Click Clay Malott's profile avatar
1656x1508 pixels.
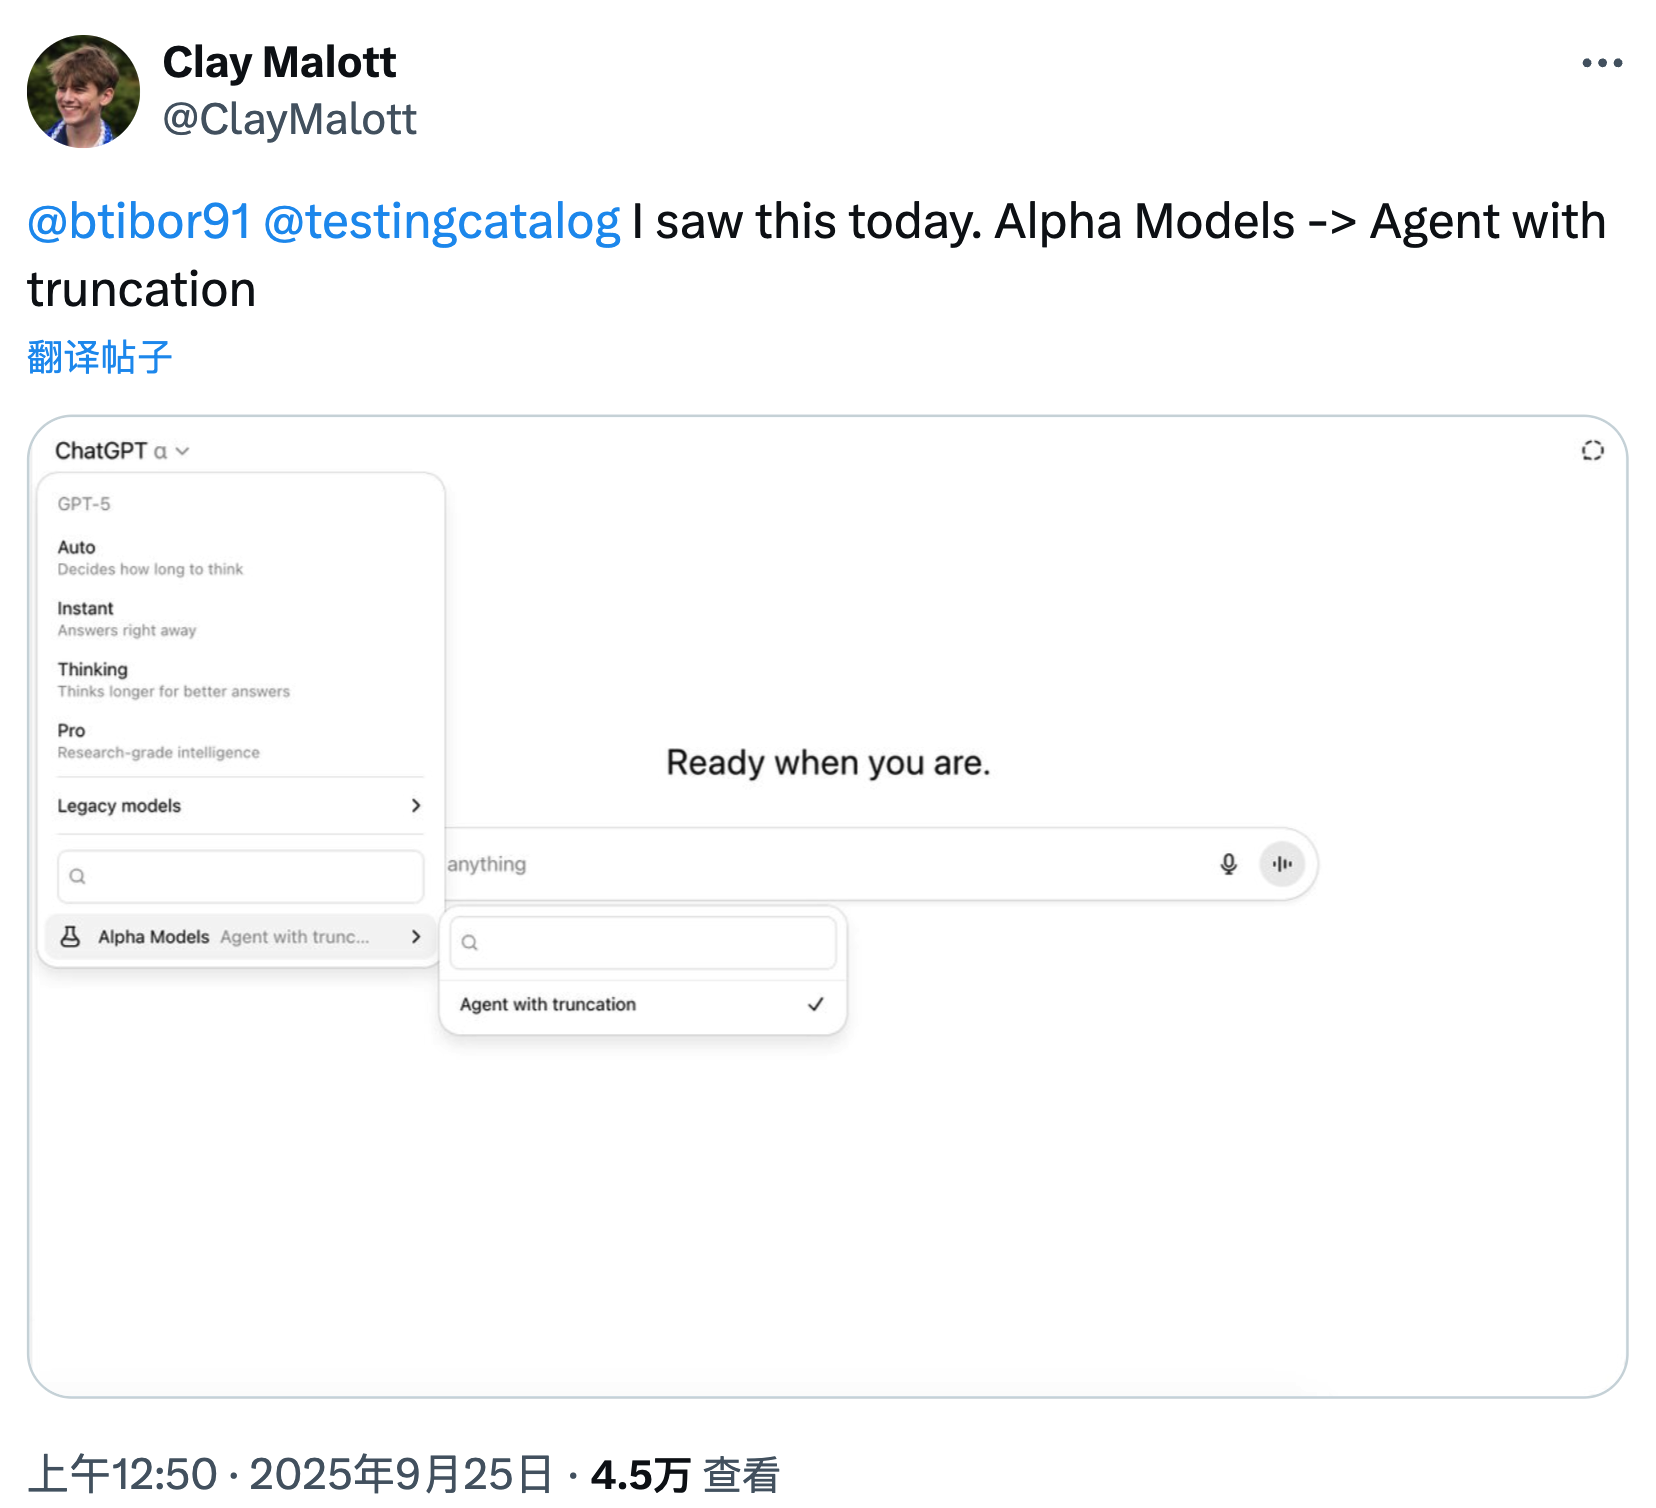[83, 92]
